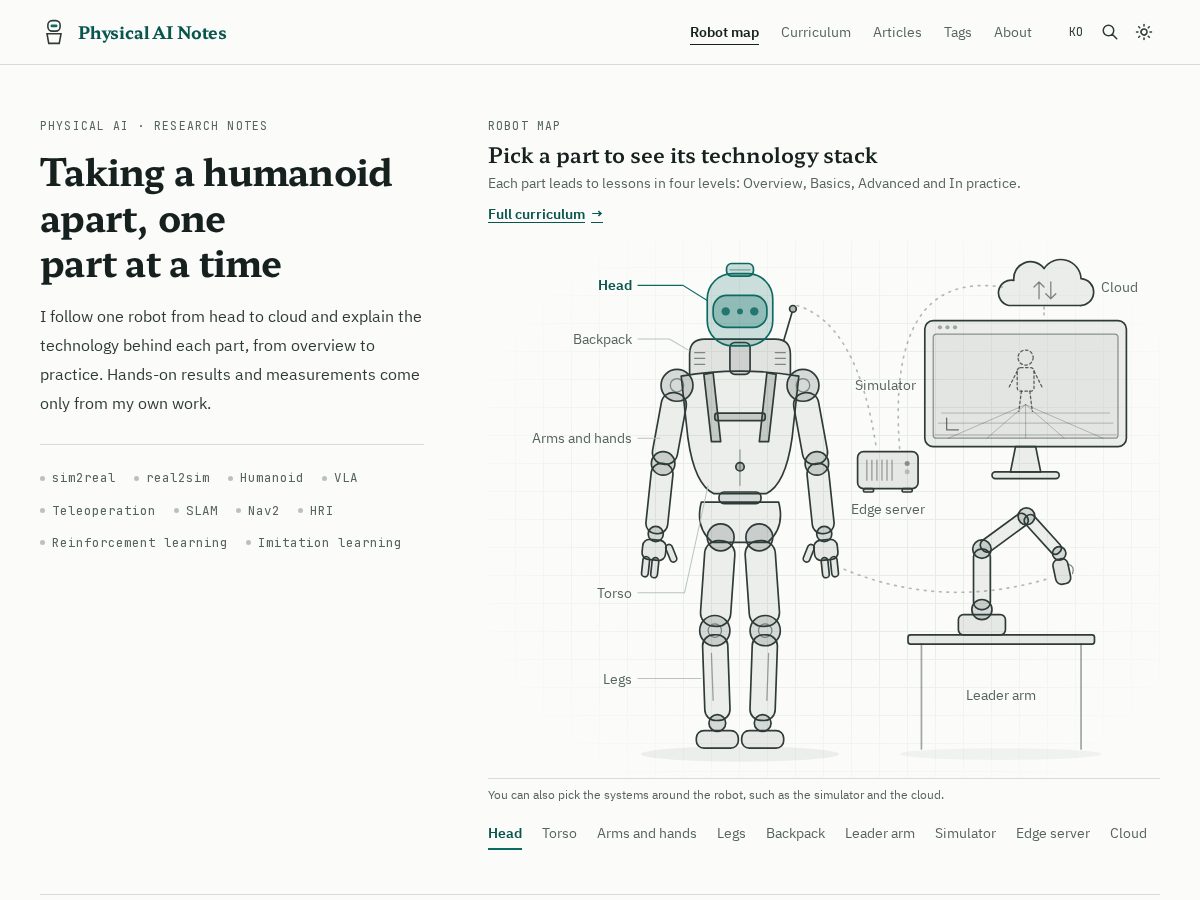Switch language with the KO button
Screen dimensions: 1200x900
[x=1076, y=32]
